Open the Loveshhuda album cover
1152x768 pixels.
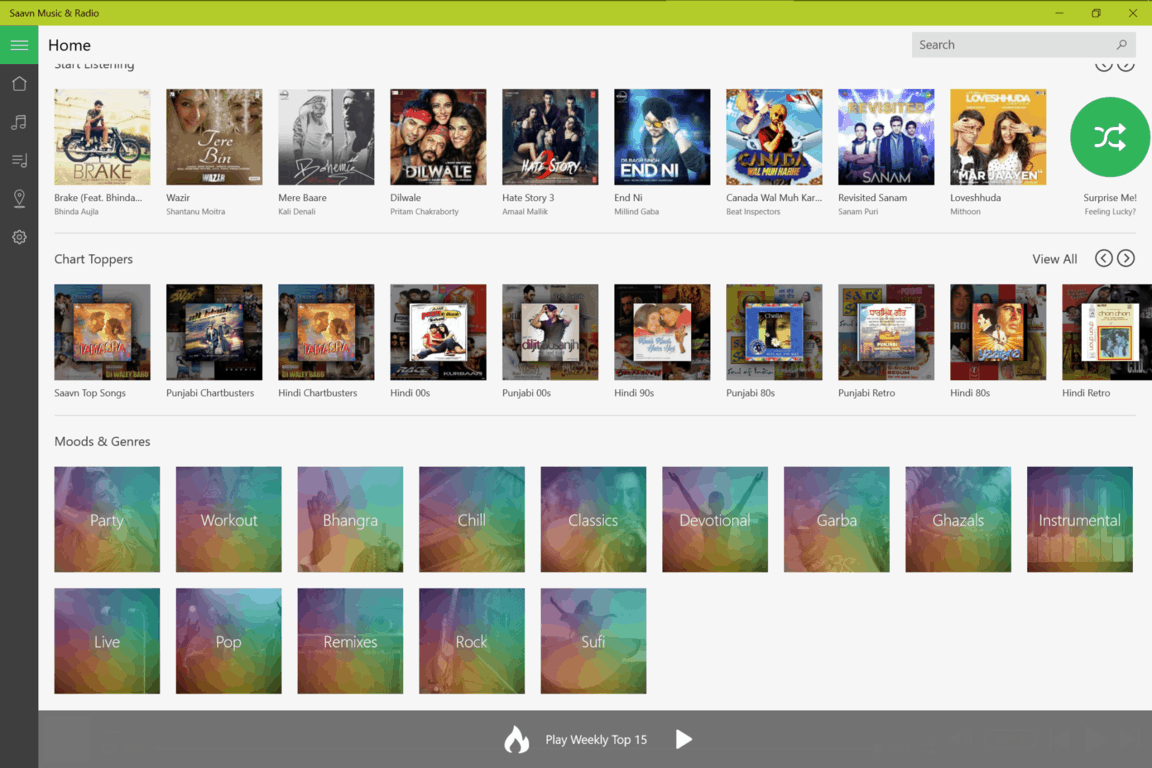998,137
